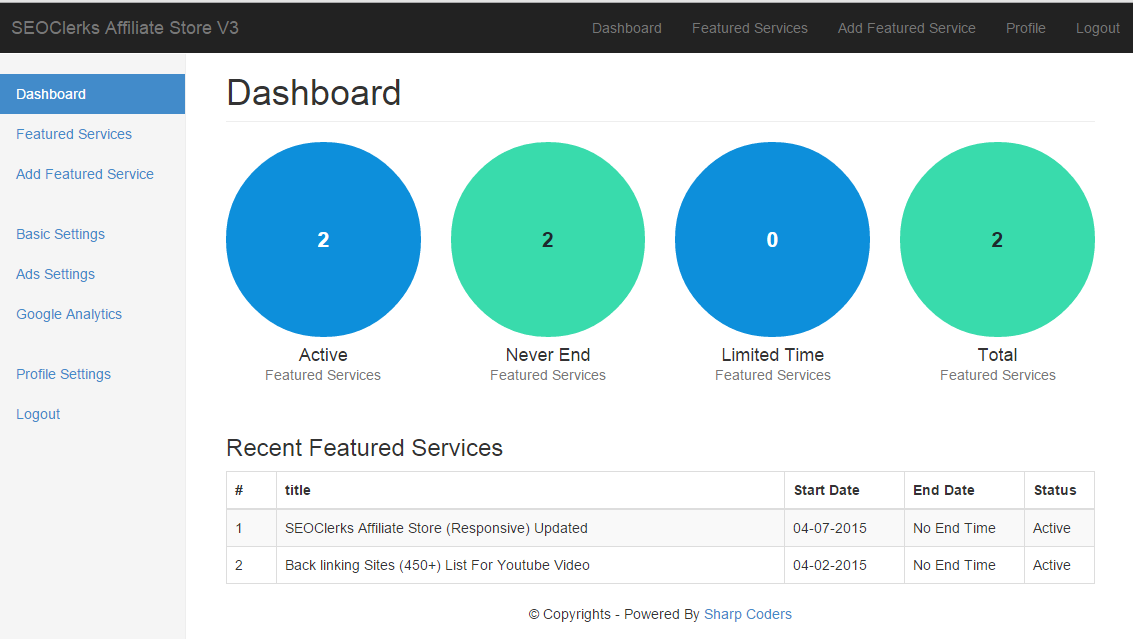Viewport: 1133px width, 639px height.
Task: Choose Add Featured Service in the sidebar
Action: point(85,174)
